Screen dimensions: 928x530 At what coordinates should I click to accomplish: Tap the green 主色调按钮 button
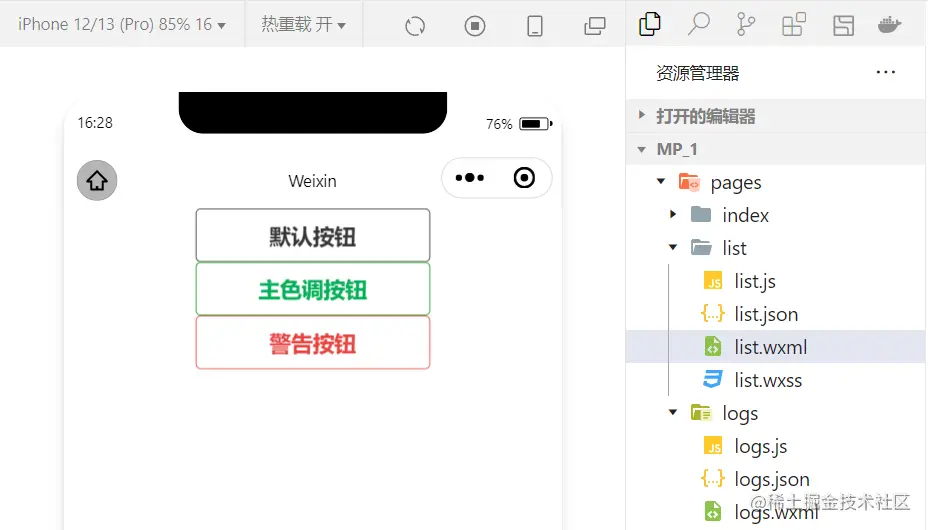point(313,289)
